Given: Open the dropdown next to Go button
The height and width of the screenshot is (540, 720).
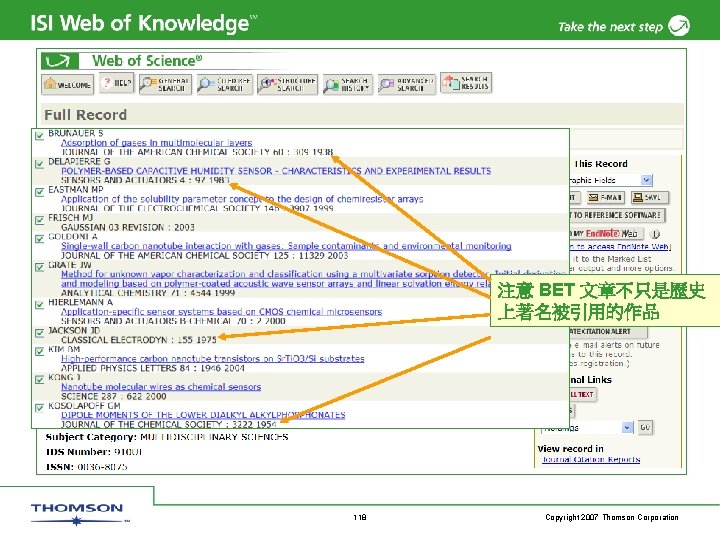Looking at the screenshot, I should [x=627, y=428].
